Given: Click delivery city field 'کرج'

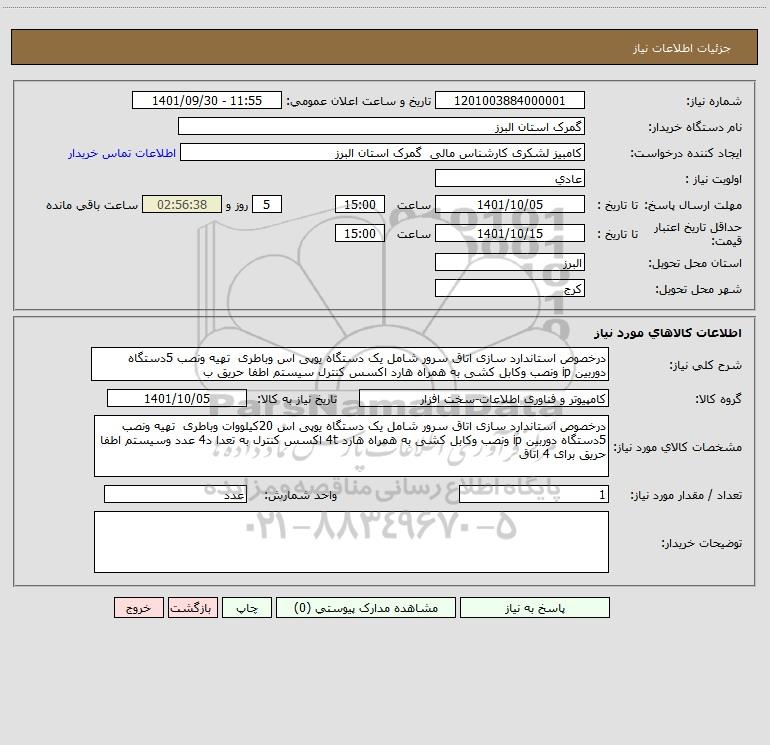Looking at the screenshot, I should pyautogui.click(x=510, y=288).
